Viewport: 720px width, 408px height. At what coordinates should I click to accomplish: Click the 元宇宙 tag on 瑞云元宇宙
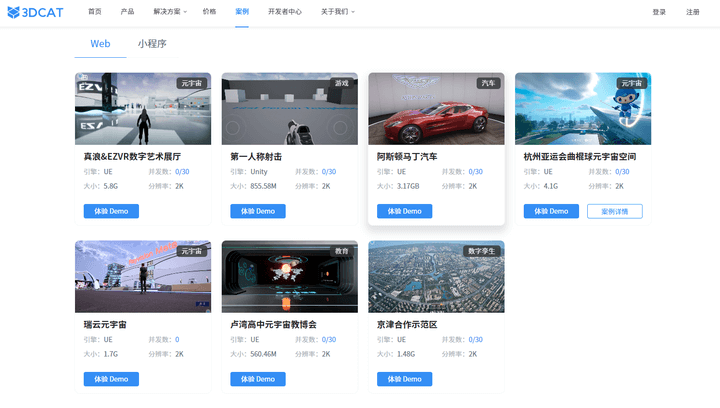191,251
